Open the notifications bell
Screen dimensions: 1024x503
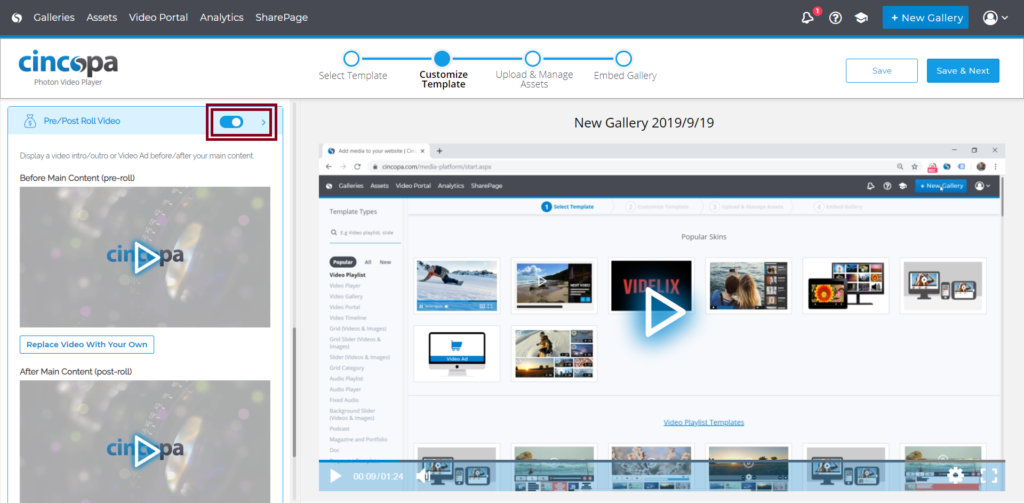click(808, 18)
